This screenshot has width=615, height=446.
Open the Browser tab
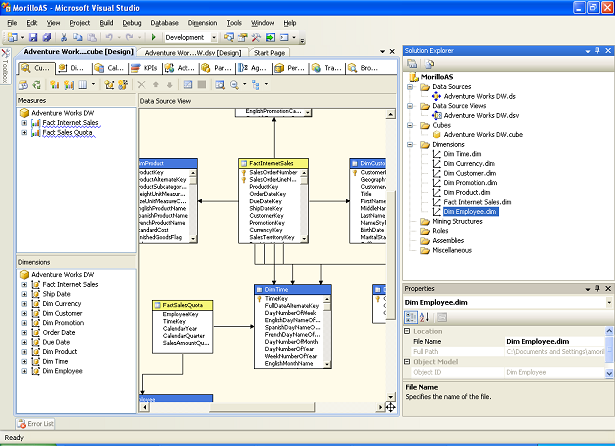click(x=364, y=68)
